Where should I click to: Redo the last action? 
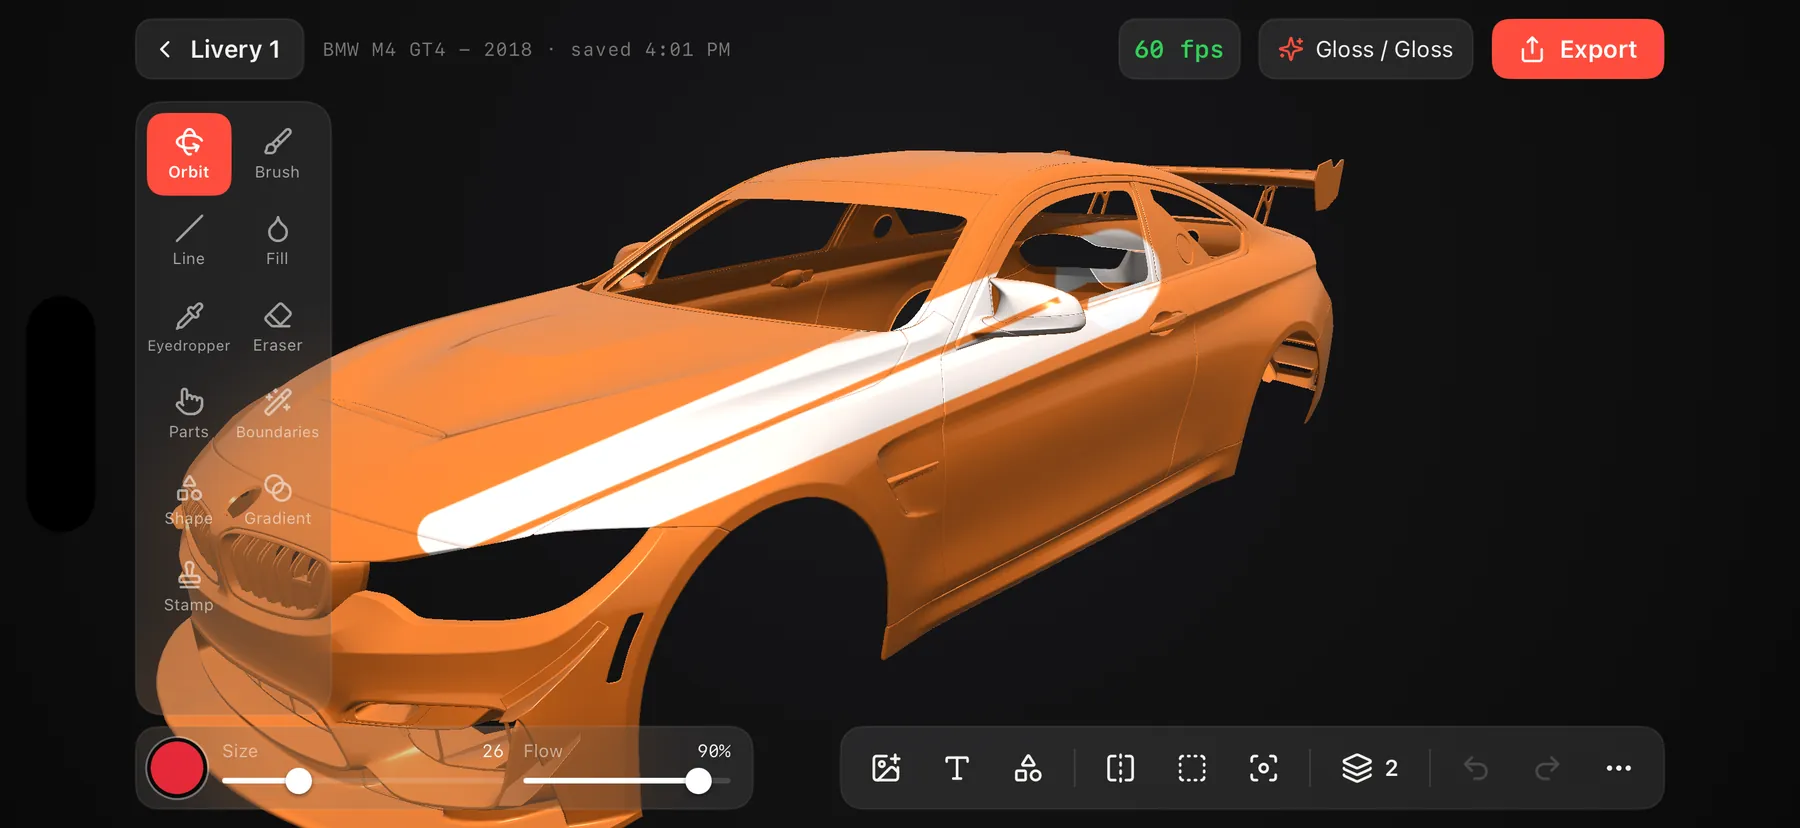point(1547,768)
